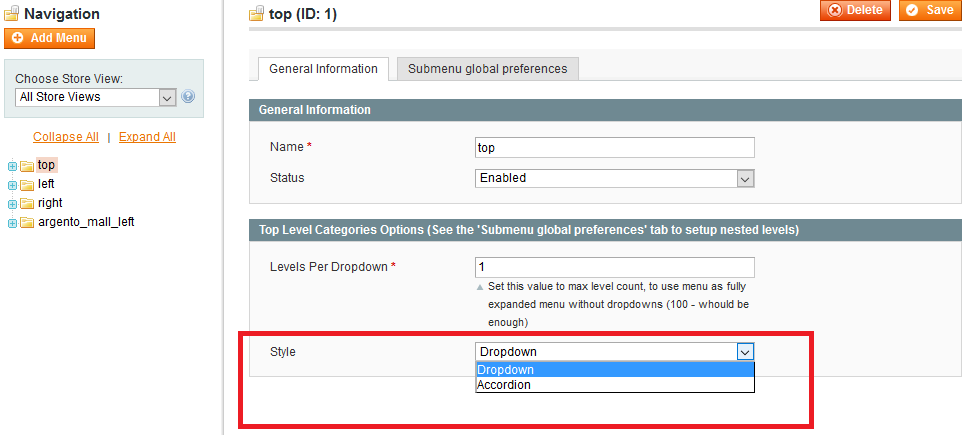Click the Levels Per Dropdown field
This screenshot has height=435, width=970.
615,267
